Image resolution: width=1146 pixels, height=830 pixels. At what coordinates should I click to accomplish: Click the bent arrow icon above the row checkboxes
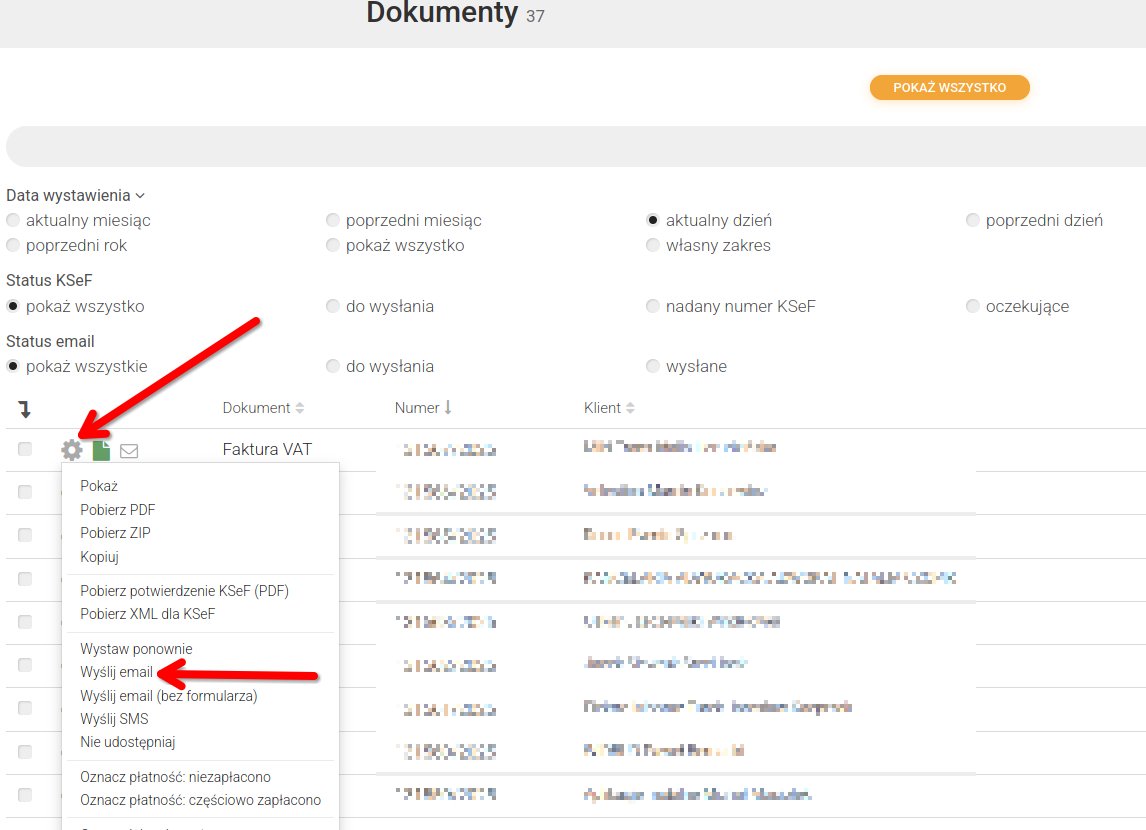pos(24,408)
